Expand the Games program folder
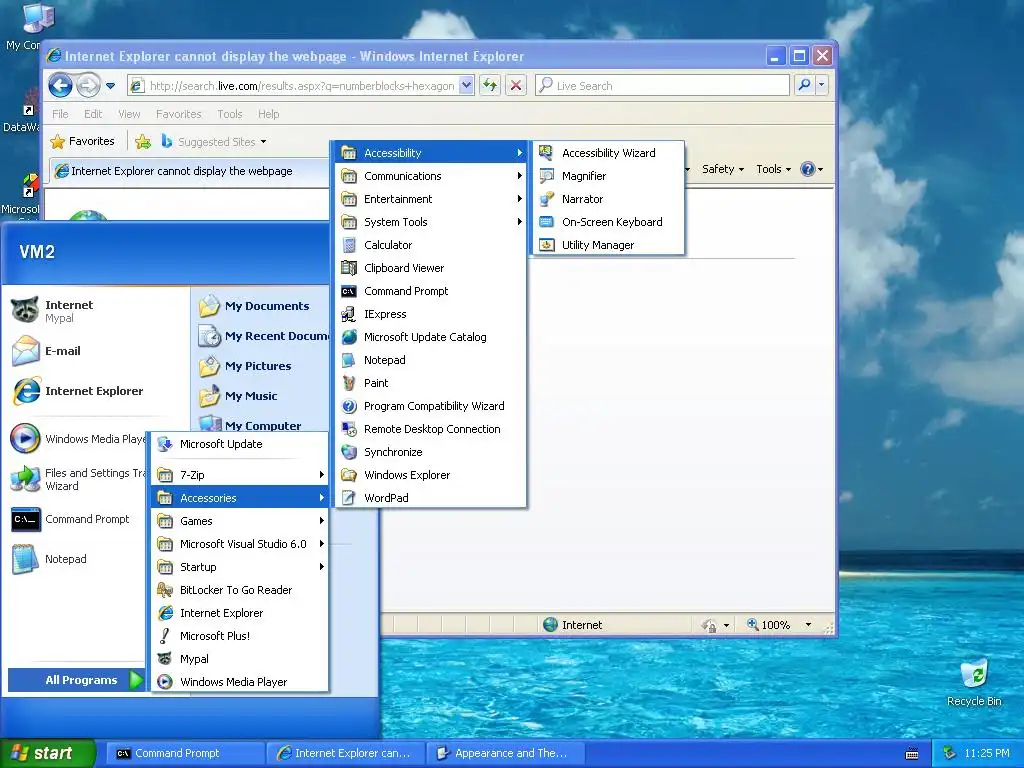This screenshot has width=1024, height=768. (240, 520)
